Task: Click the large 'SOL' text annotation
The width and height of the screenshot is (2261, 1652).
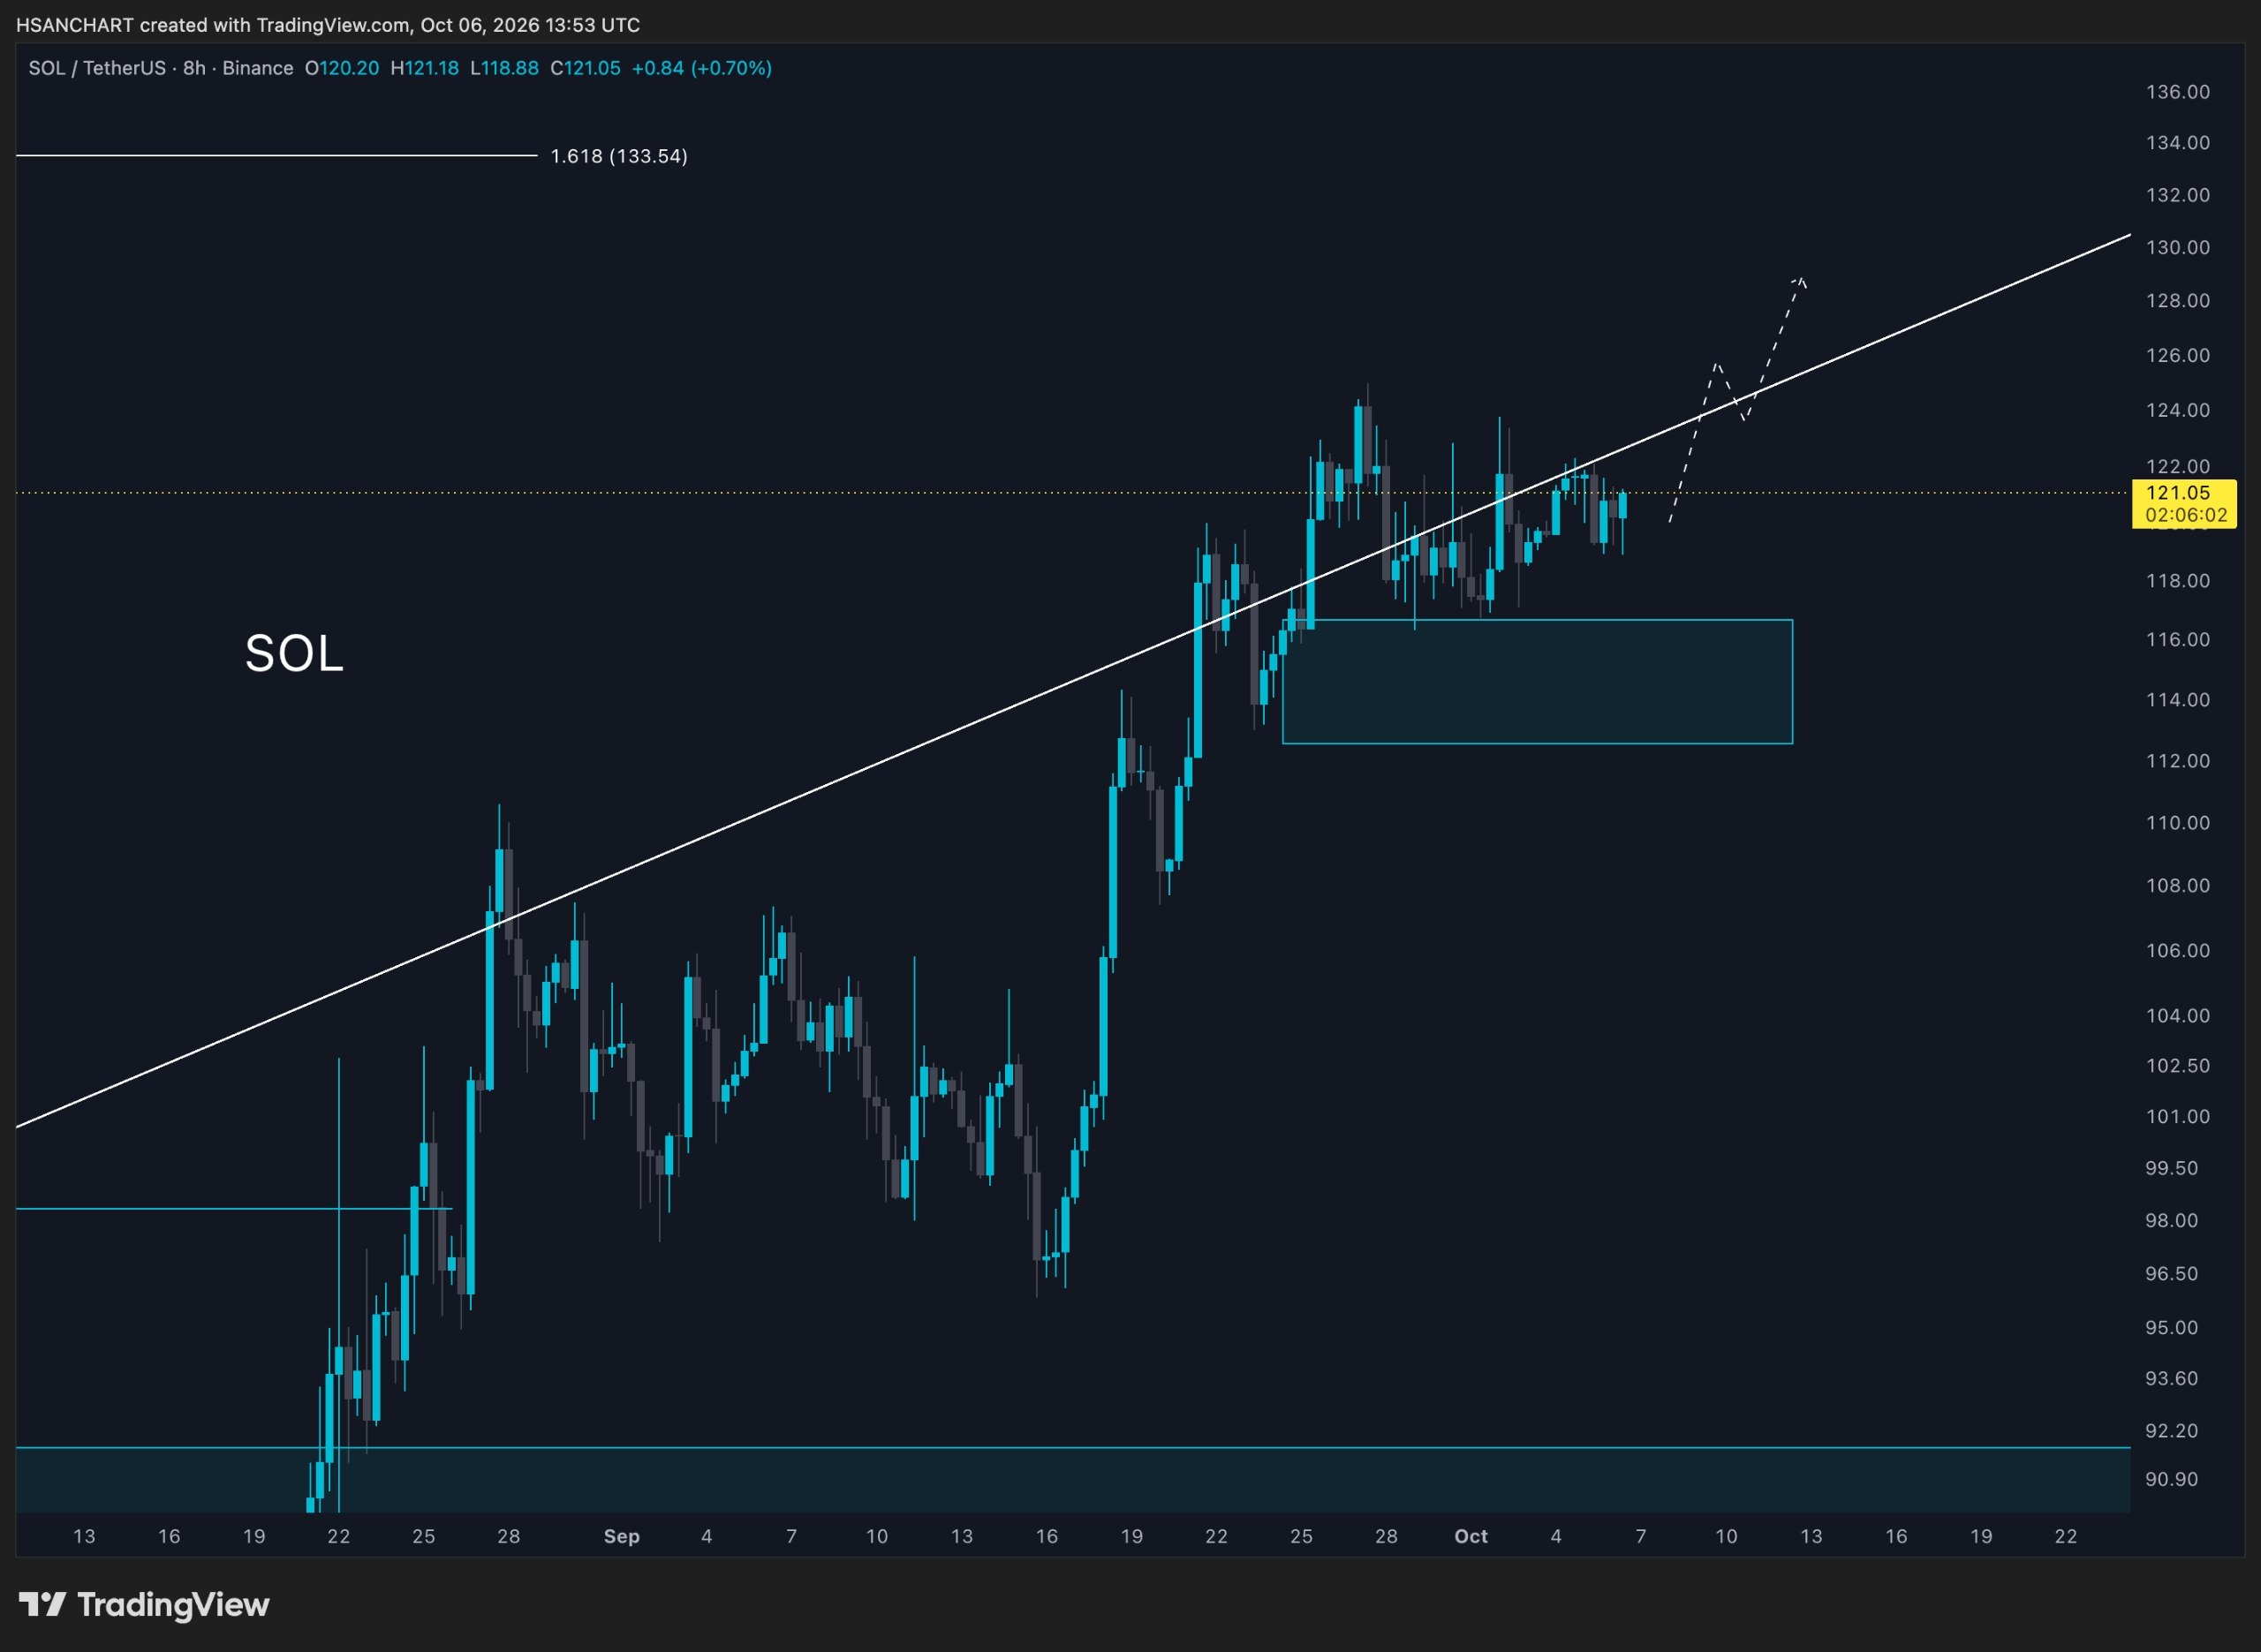Action: (x=294, y=653)
